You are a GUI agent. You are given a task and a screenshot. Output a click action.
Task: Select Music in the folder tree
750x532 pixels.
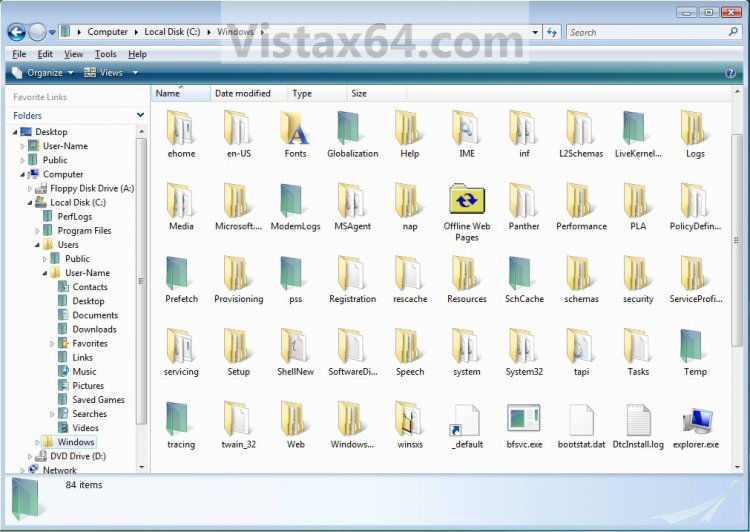[x=84, y=372]
